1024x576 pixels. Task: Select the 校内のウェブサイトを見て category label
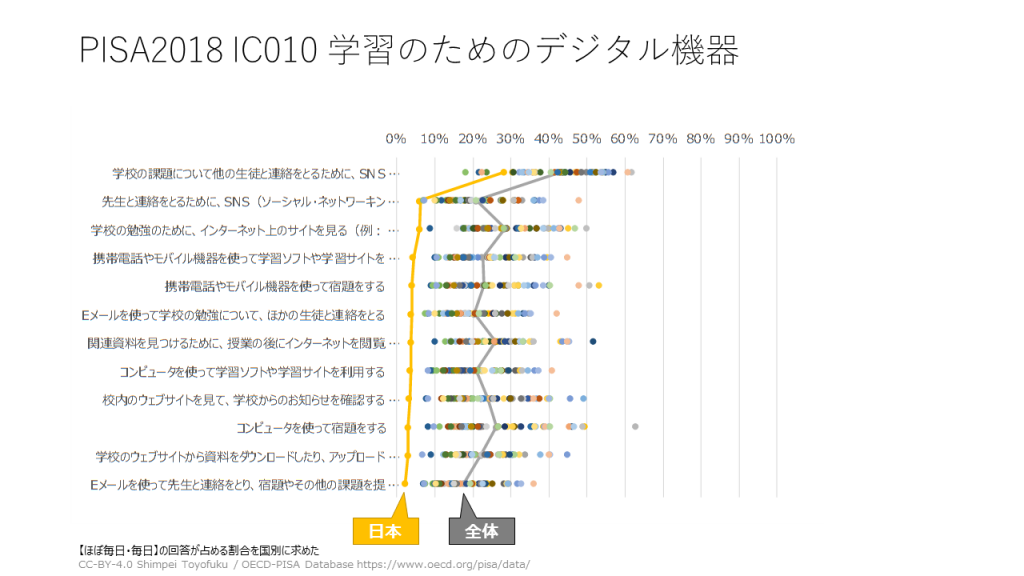(243, 400)
